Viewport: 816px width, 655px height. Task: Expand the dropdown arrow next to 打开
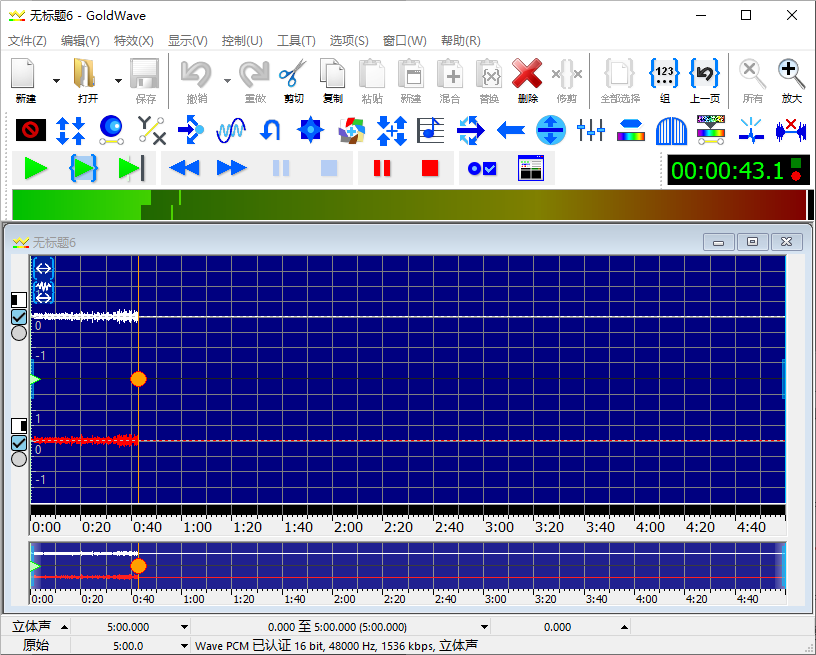(118, 81)
